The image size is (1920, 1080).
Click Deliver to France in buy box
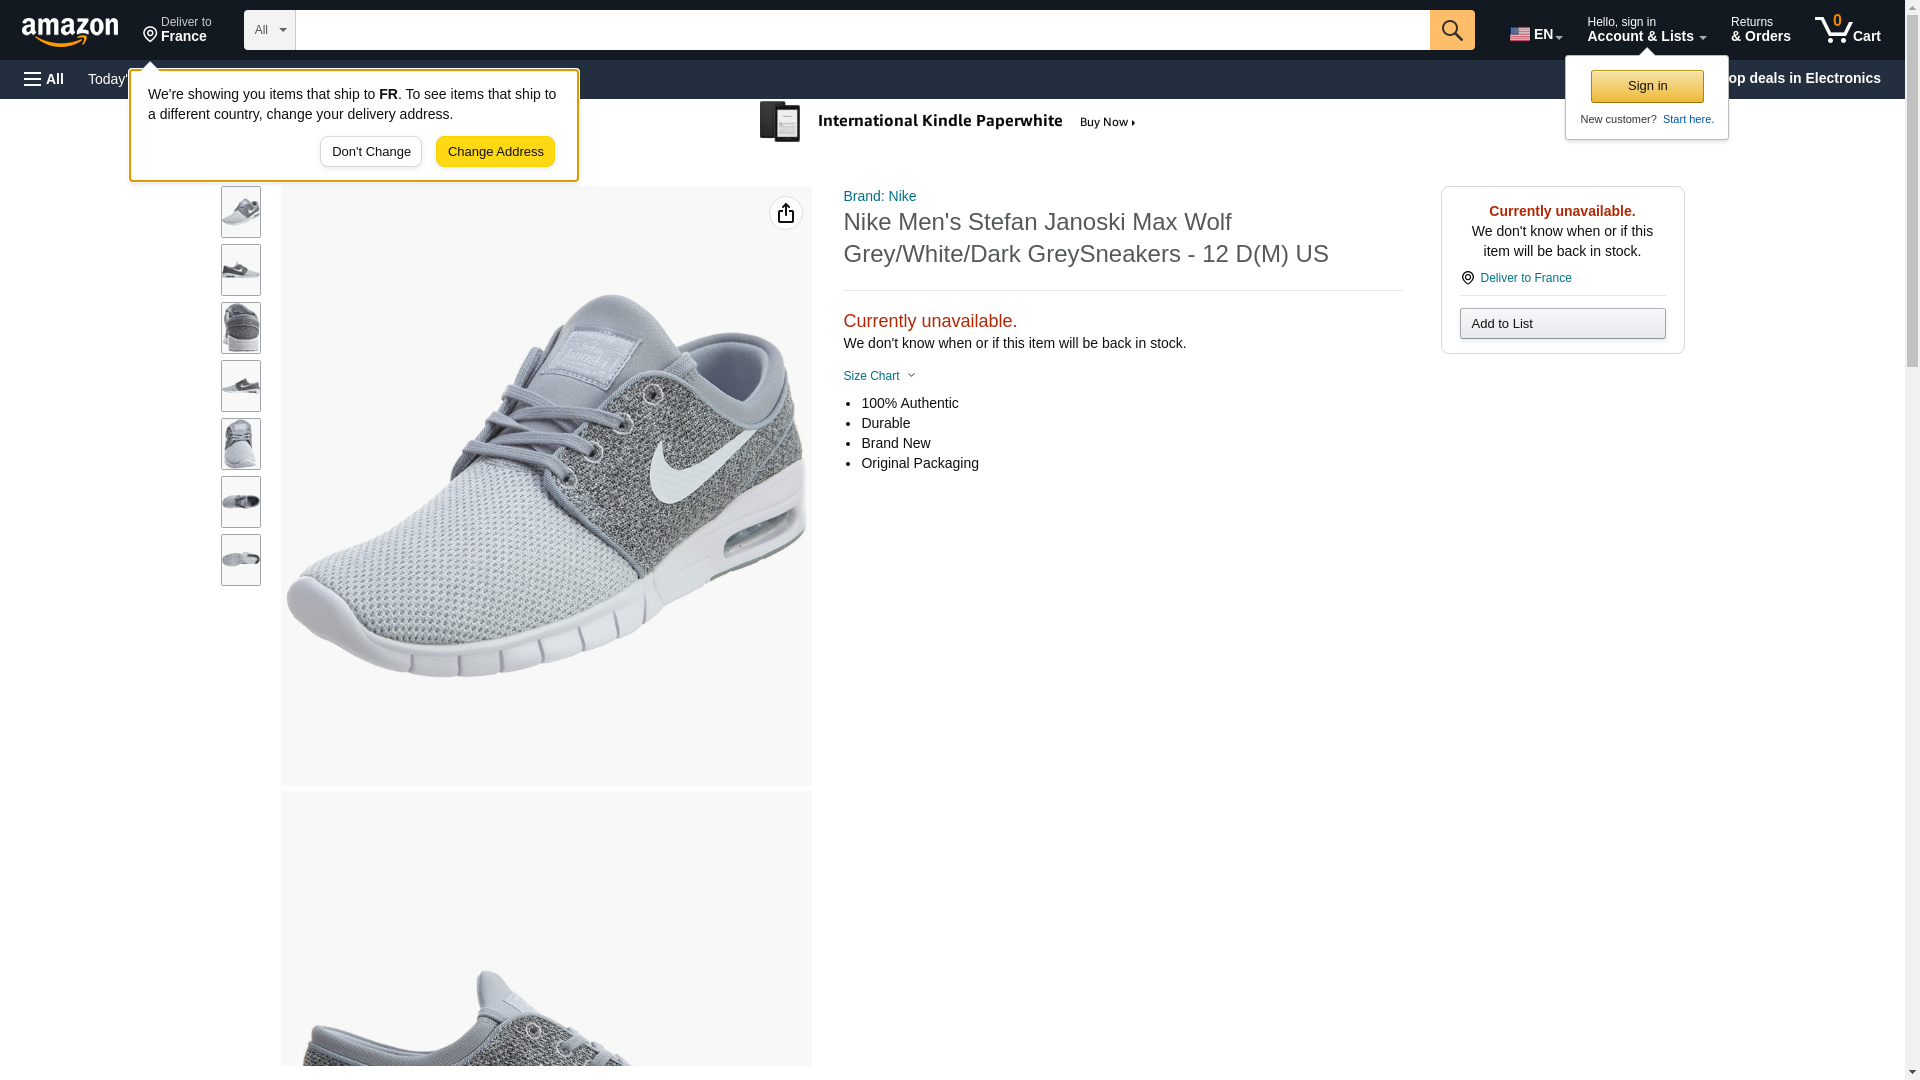click(1524, 278)
